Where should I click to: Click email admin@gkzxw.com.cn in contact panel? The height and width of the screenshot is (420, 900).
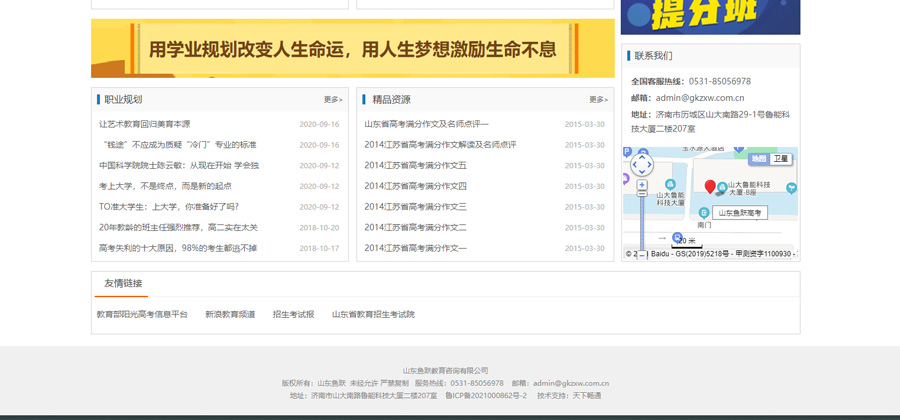700,98
